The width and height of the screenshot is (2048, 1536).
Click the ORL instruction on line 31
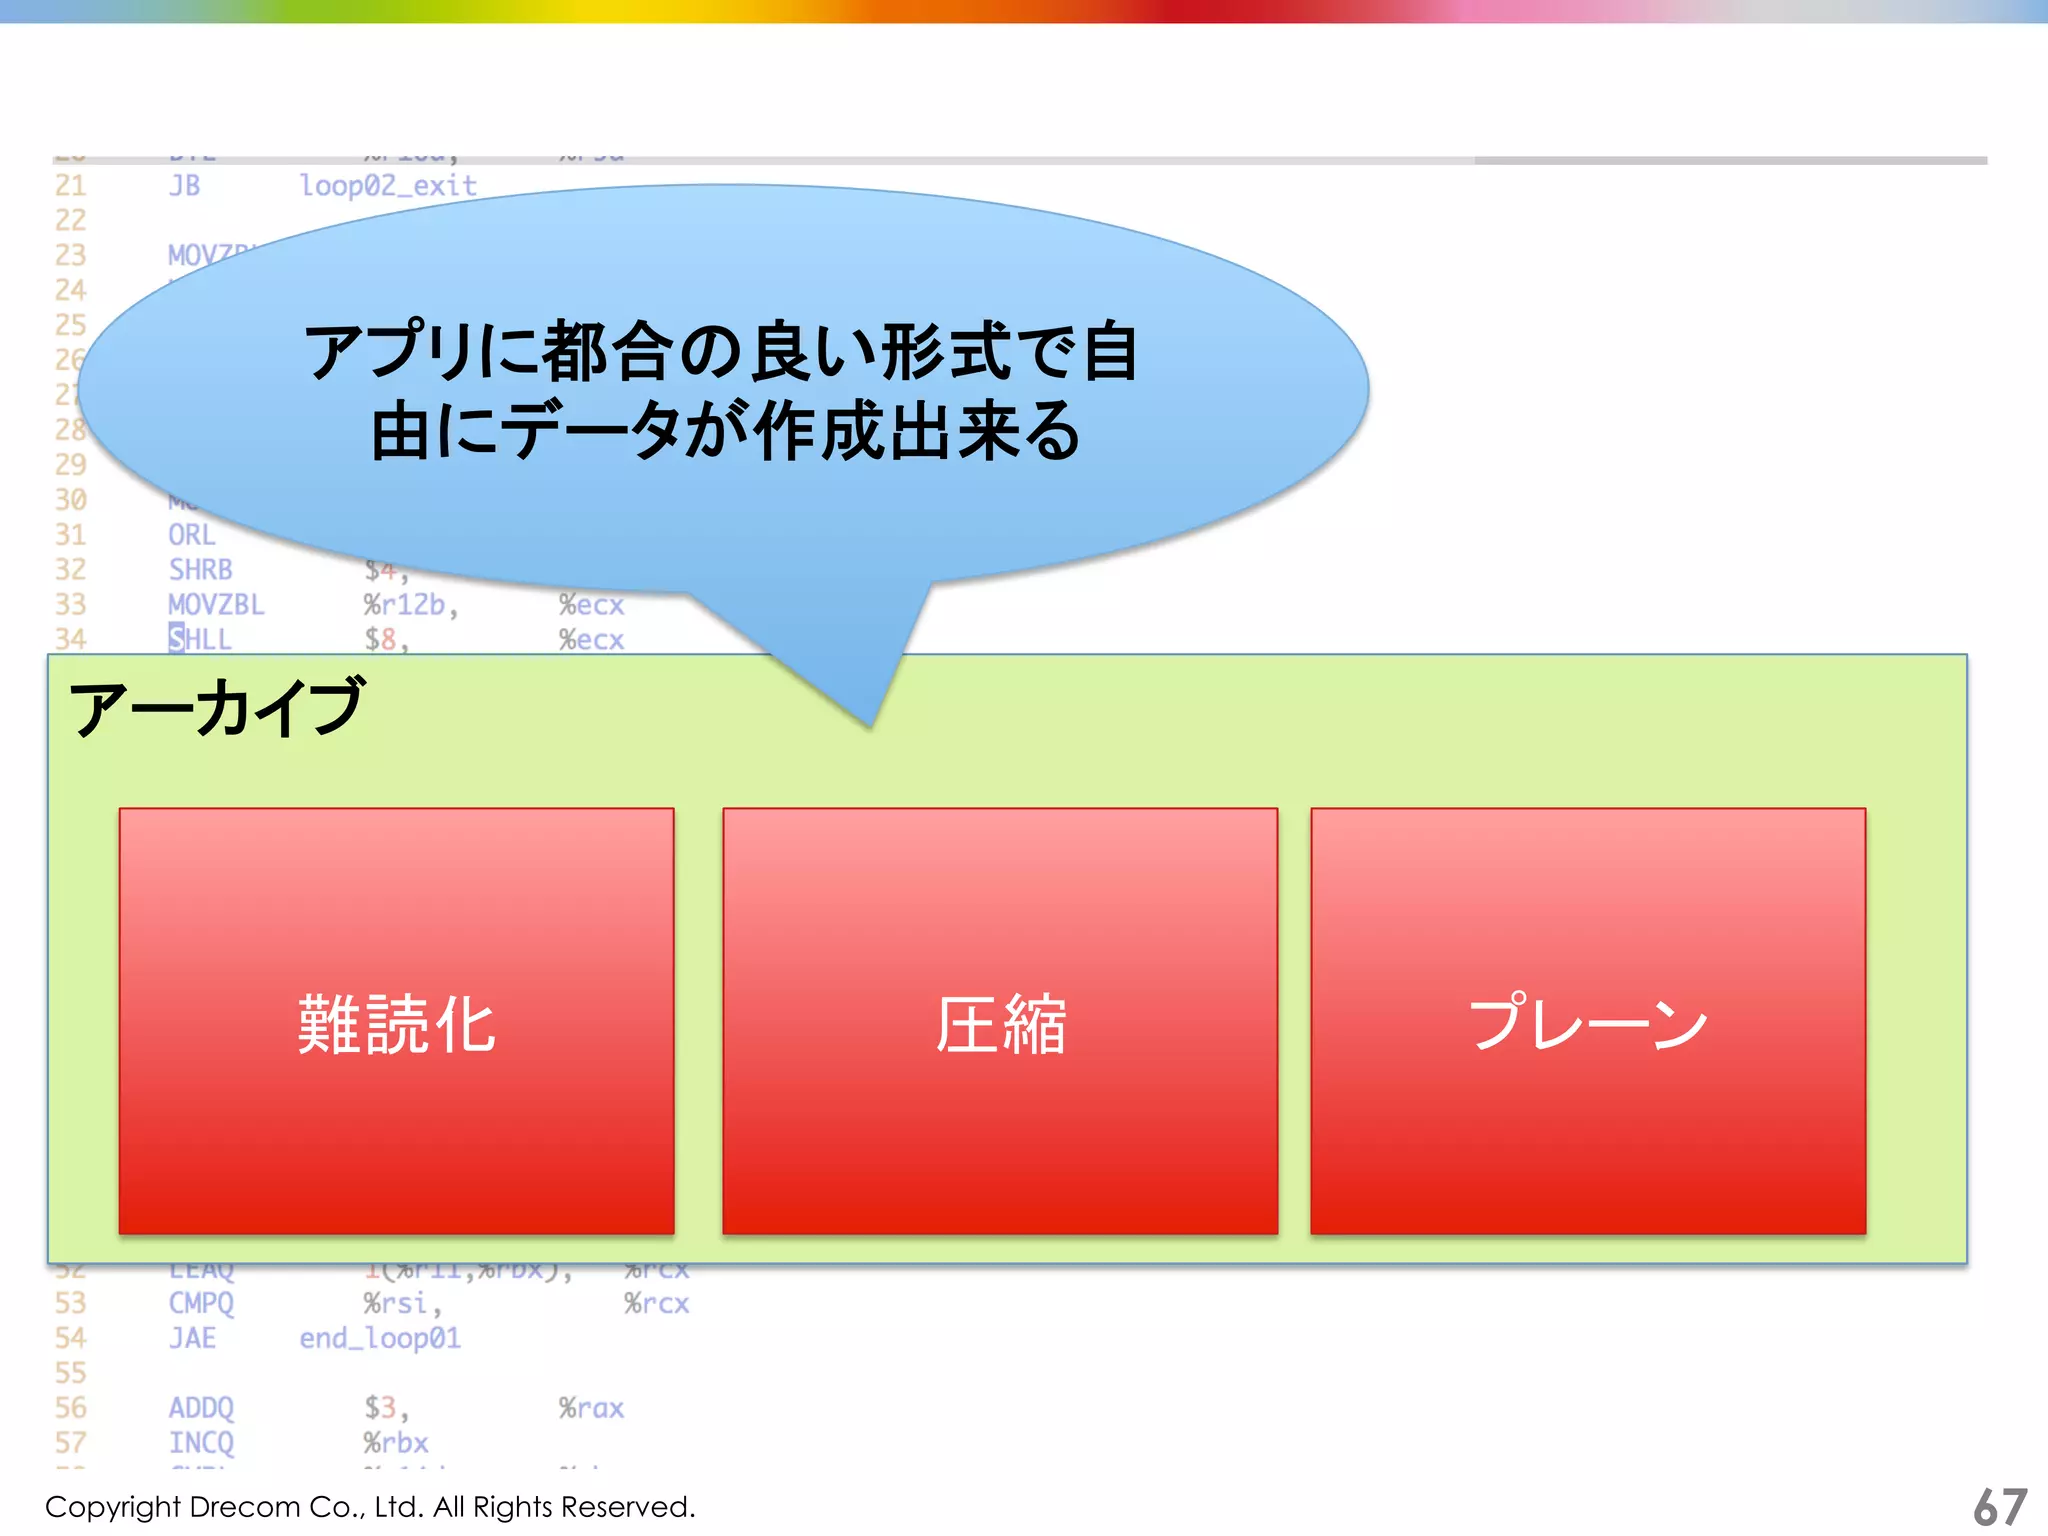click(x=191, y=535)
